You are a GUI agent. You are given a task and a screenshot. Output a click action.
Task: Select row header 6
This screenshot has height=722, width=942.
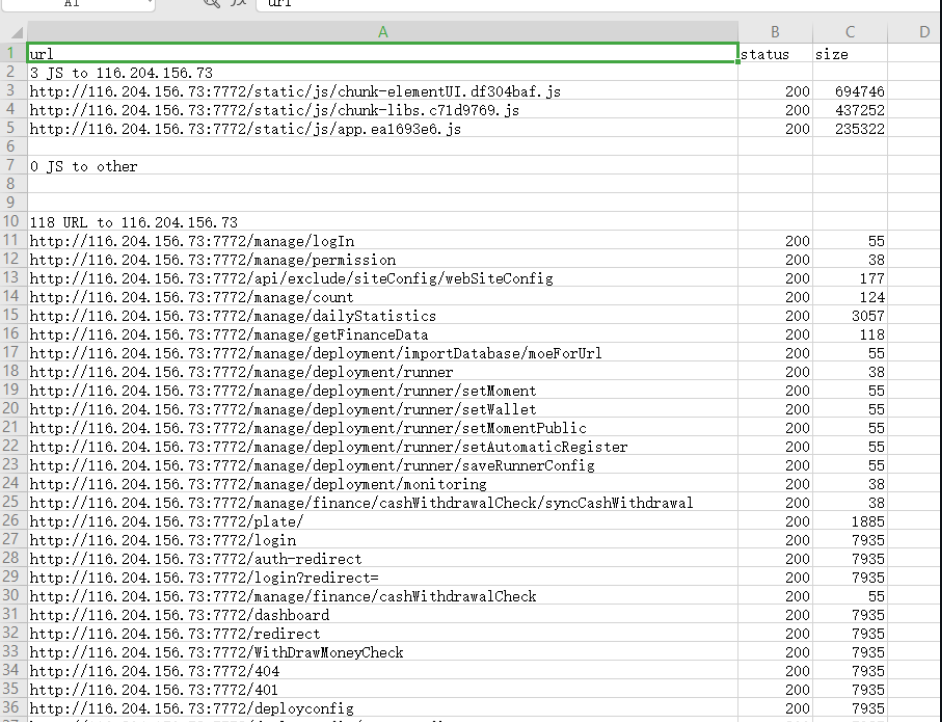click(x=11, y=147)
